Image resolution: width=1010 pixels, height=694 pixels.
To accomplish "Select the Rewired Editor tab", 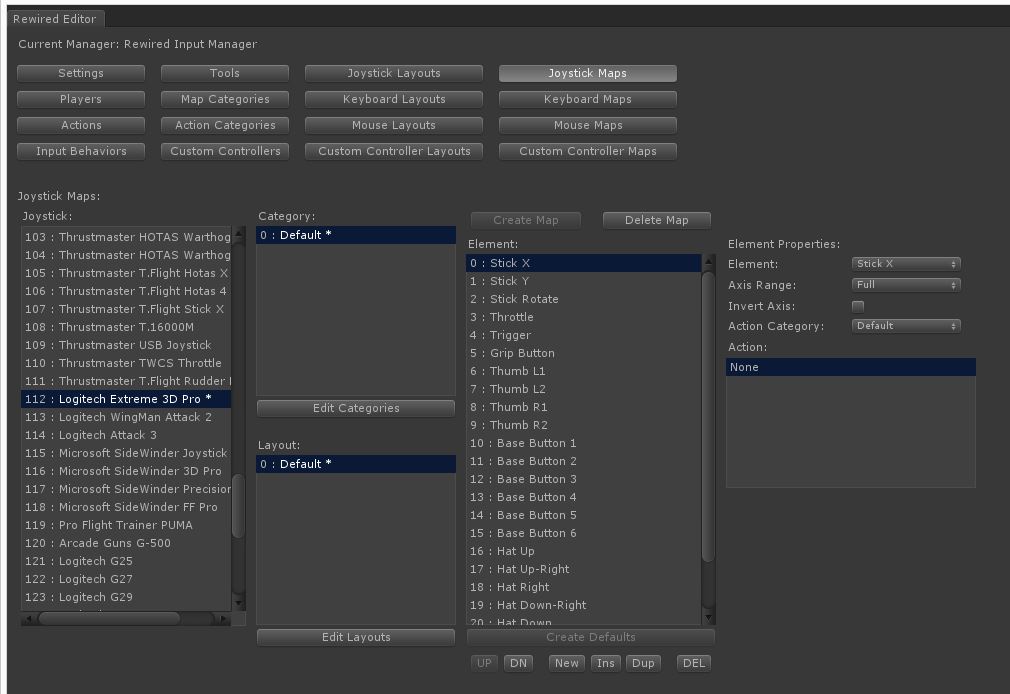I will point(55,18).
